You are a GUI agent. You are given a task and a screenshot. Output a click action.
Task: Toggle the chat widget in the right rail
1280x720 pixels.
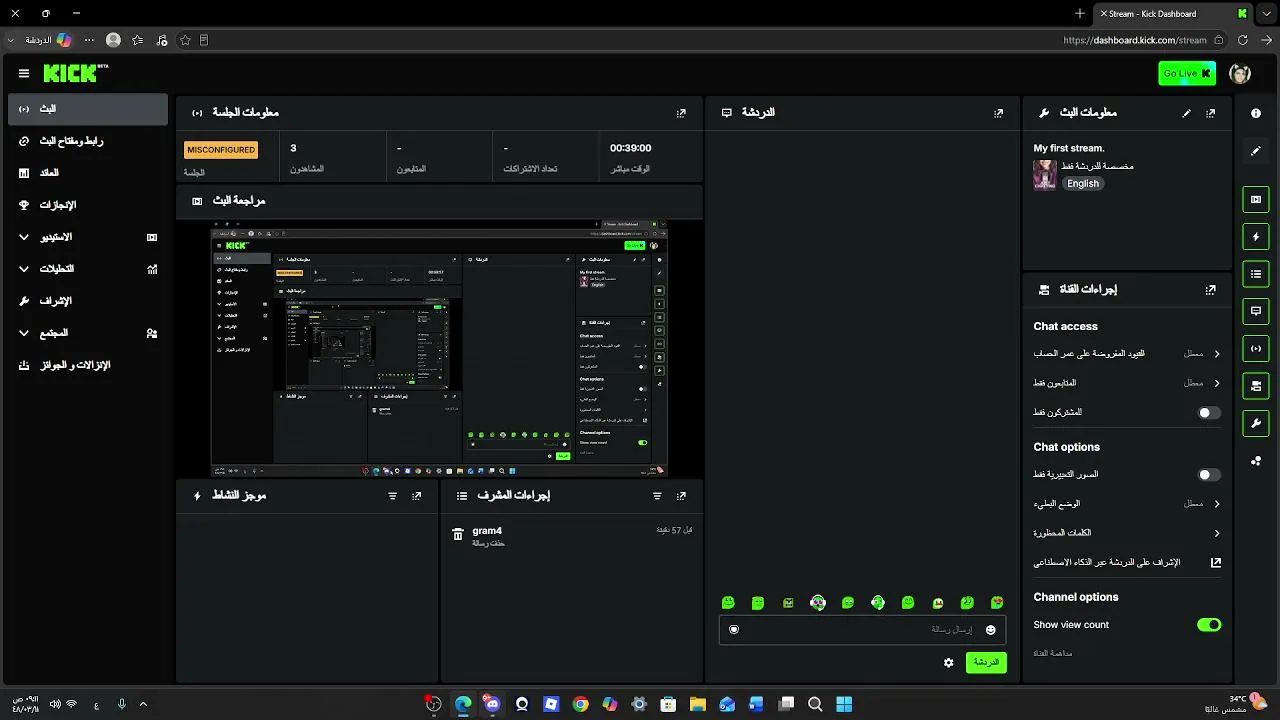pos(1256,311)
